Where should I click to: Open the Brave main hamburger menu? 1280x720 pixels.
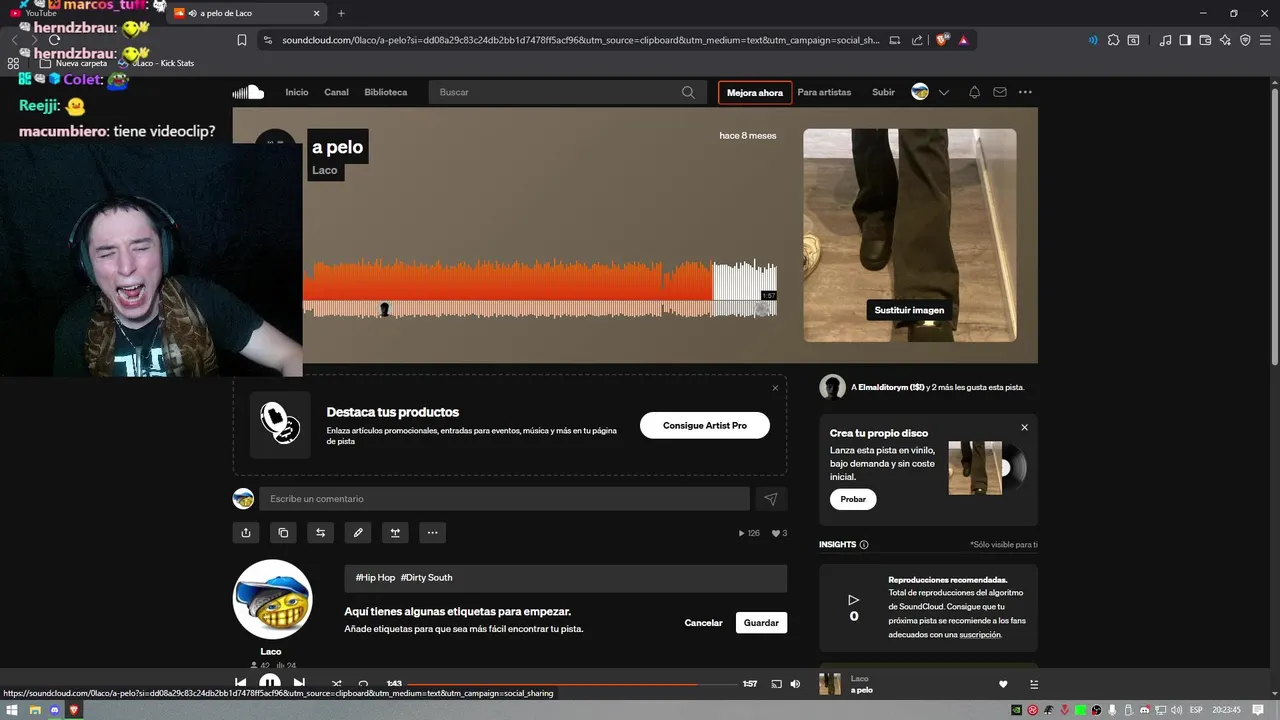click(1264, 40)
